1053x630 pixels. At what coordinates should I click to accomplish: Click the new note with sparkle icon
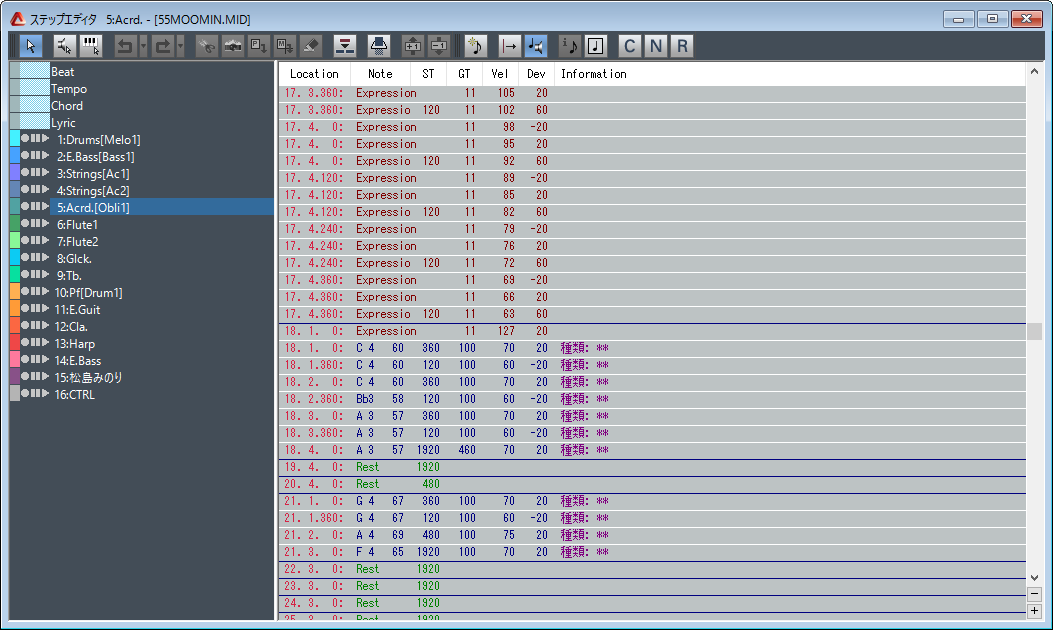point(475,46)
